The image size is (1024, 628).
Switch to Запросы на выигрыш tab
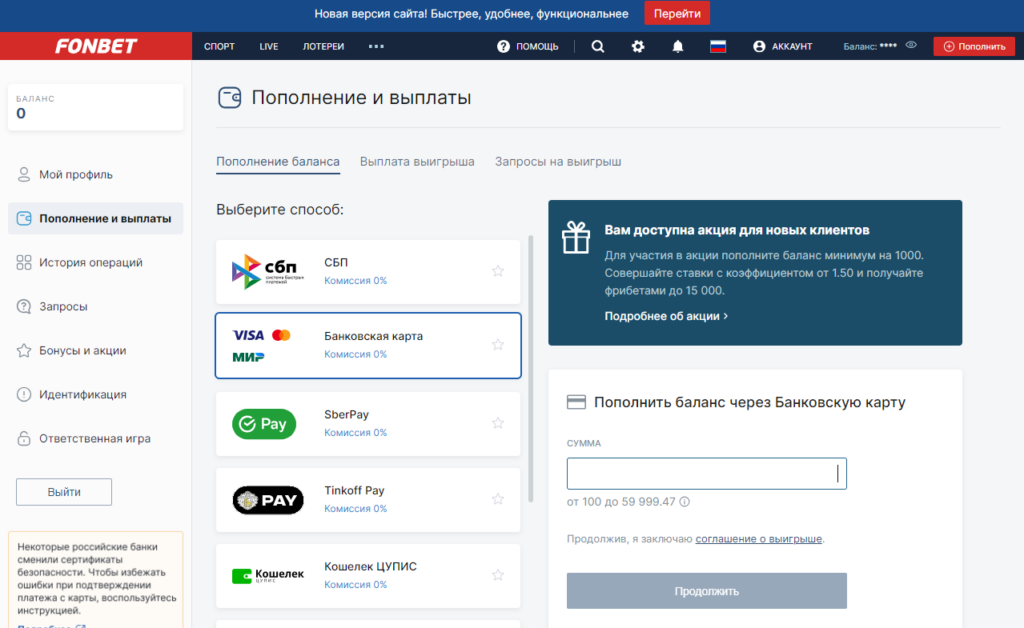(x=558, y=161)
